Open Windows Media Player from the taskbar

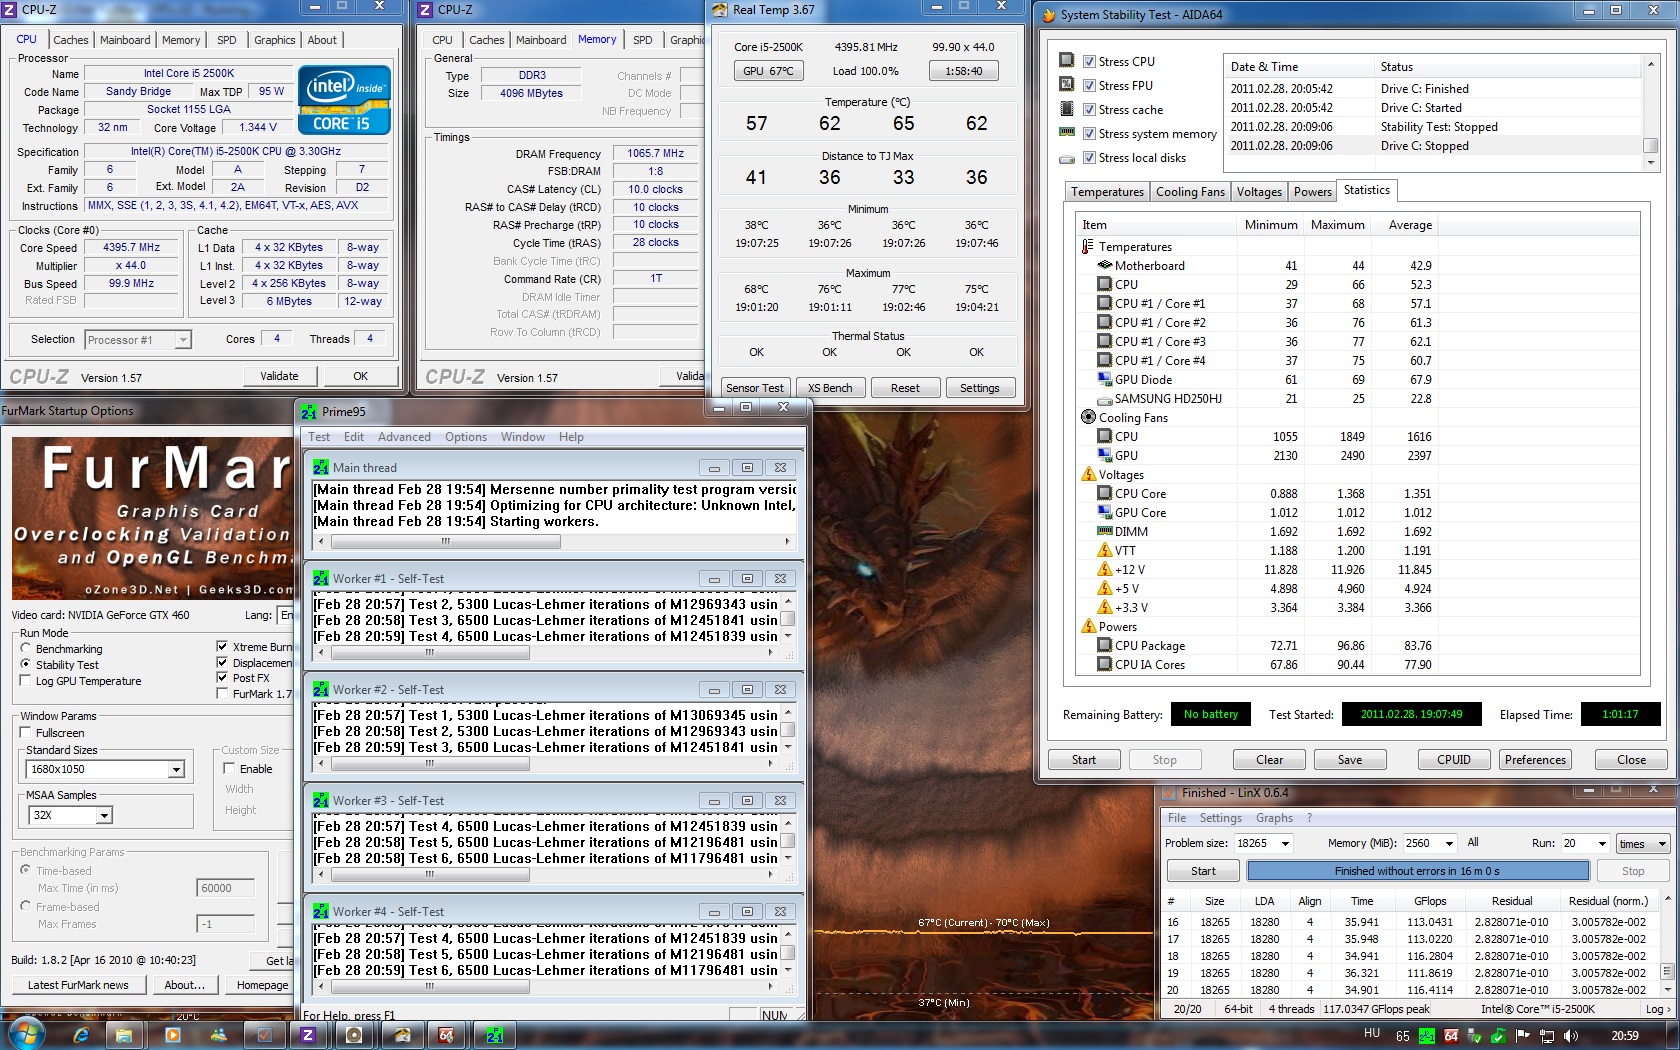(171, 1036)
